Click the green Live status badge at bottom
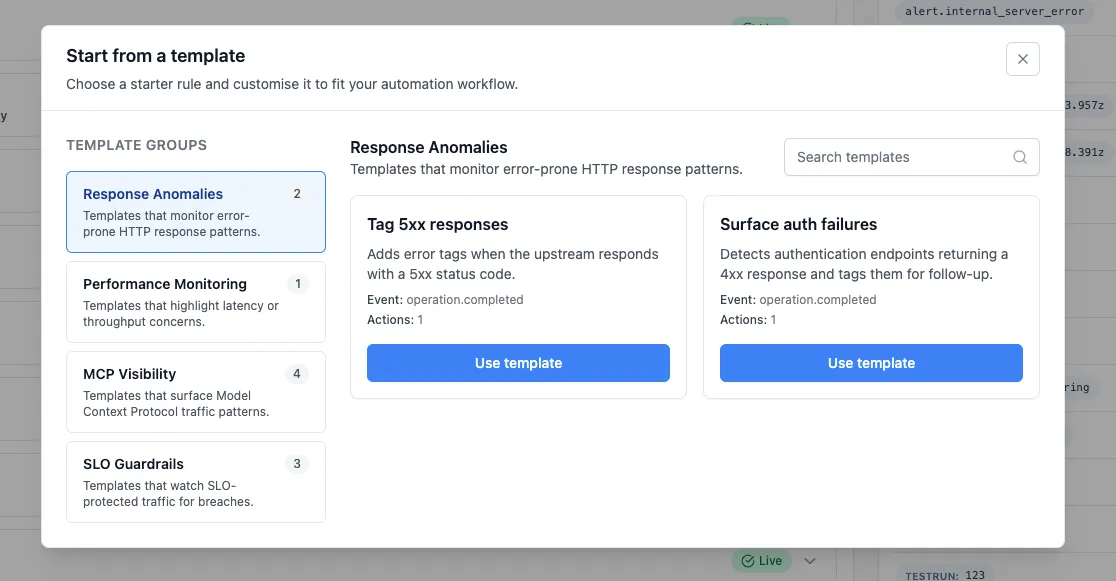Image resolution: width=1116 pixels, height=581 pixels. coord(760,561)
